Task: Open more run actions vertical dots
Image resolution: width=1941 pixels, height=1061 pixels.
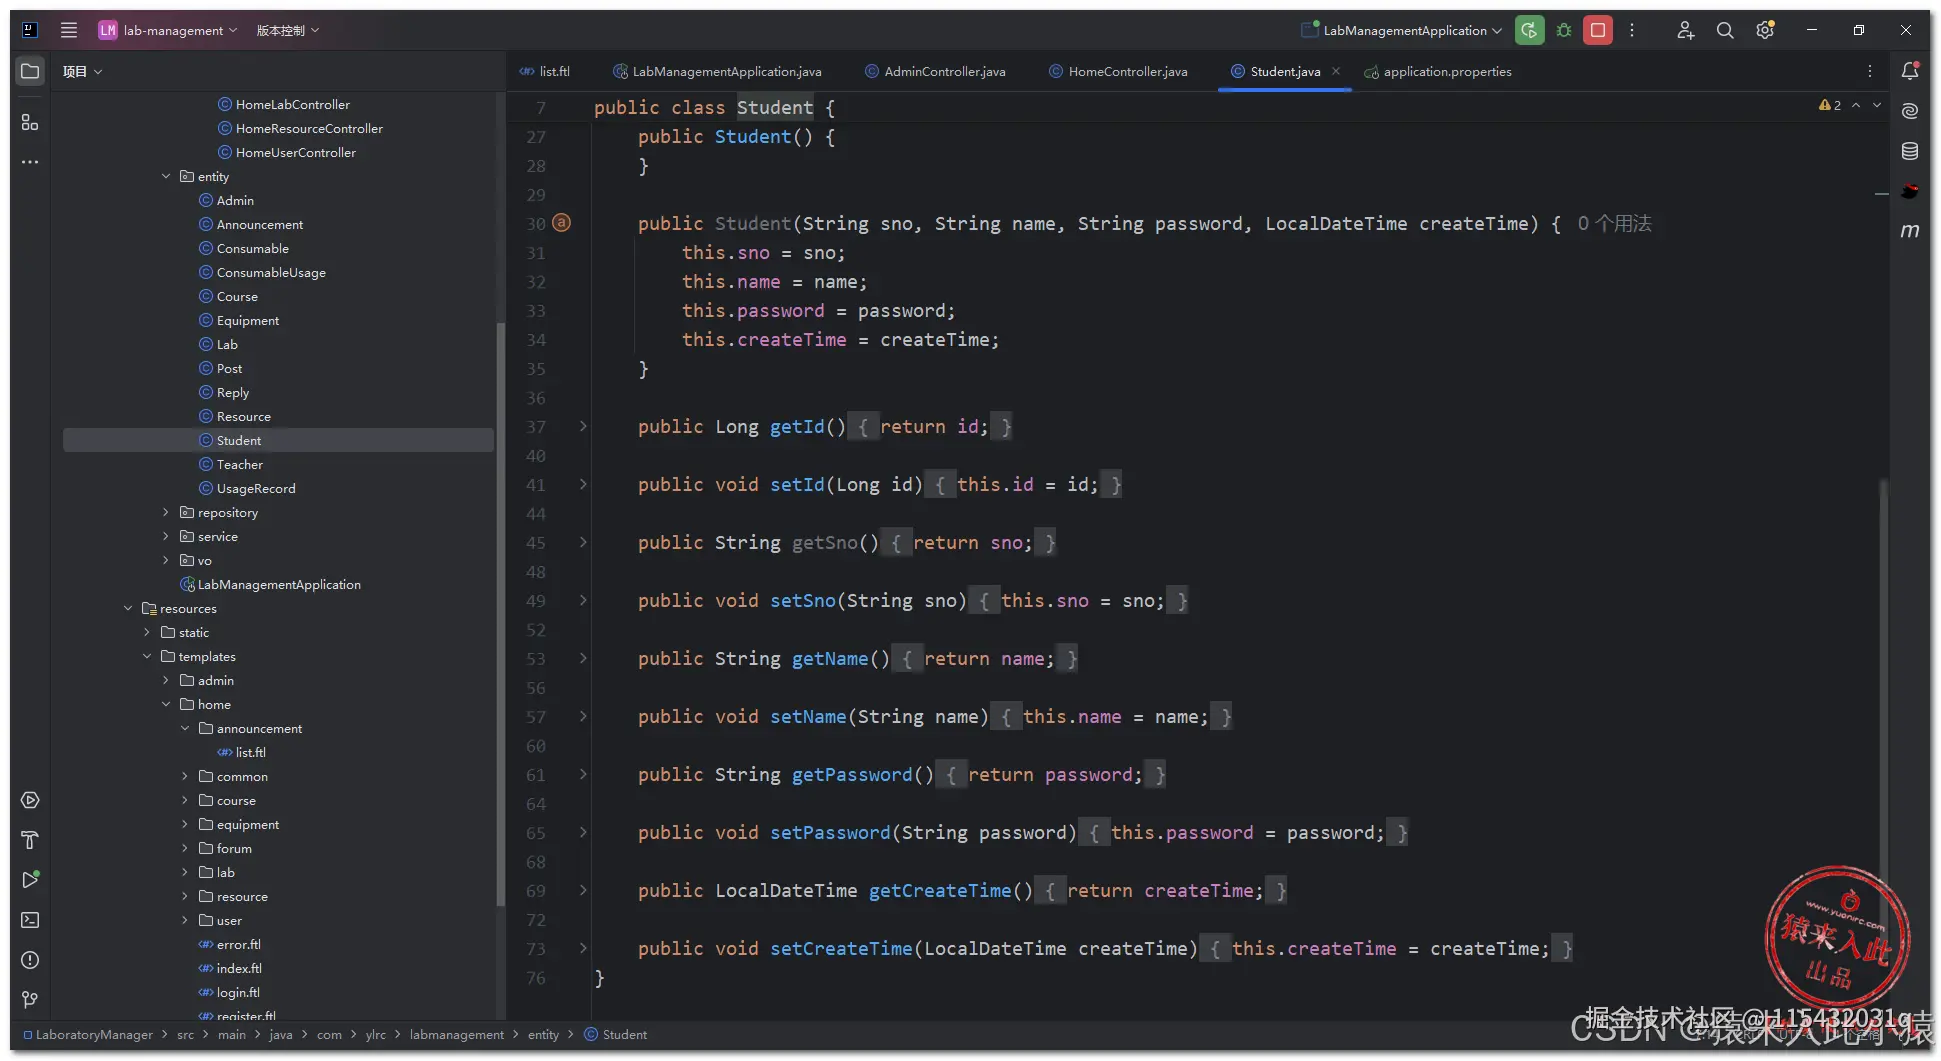Action: point(1632,30)
